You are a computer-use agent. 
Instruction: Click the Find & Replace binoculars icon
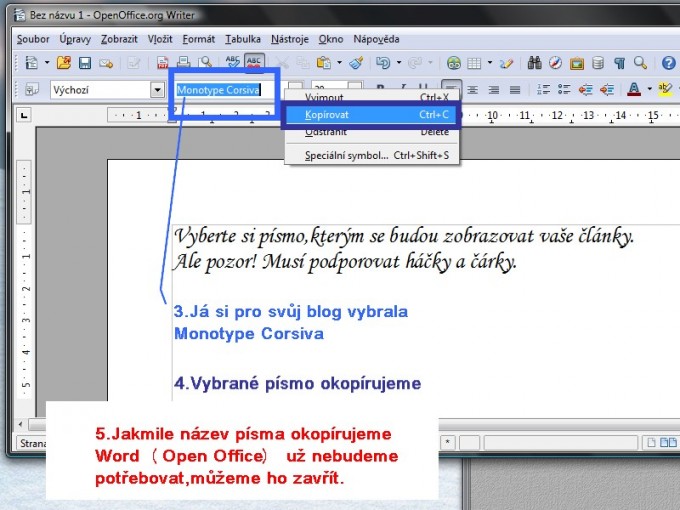click(534, 63)
